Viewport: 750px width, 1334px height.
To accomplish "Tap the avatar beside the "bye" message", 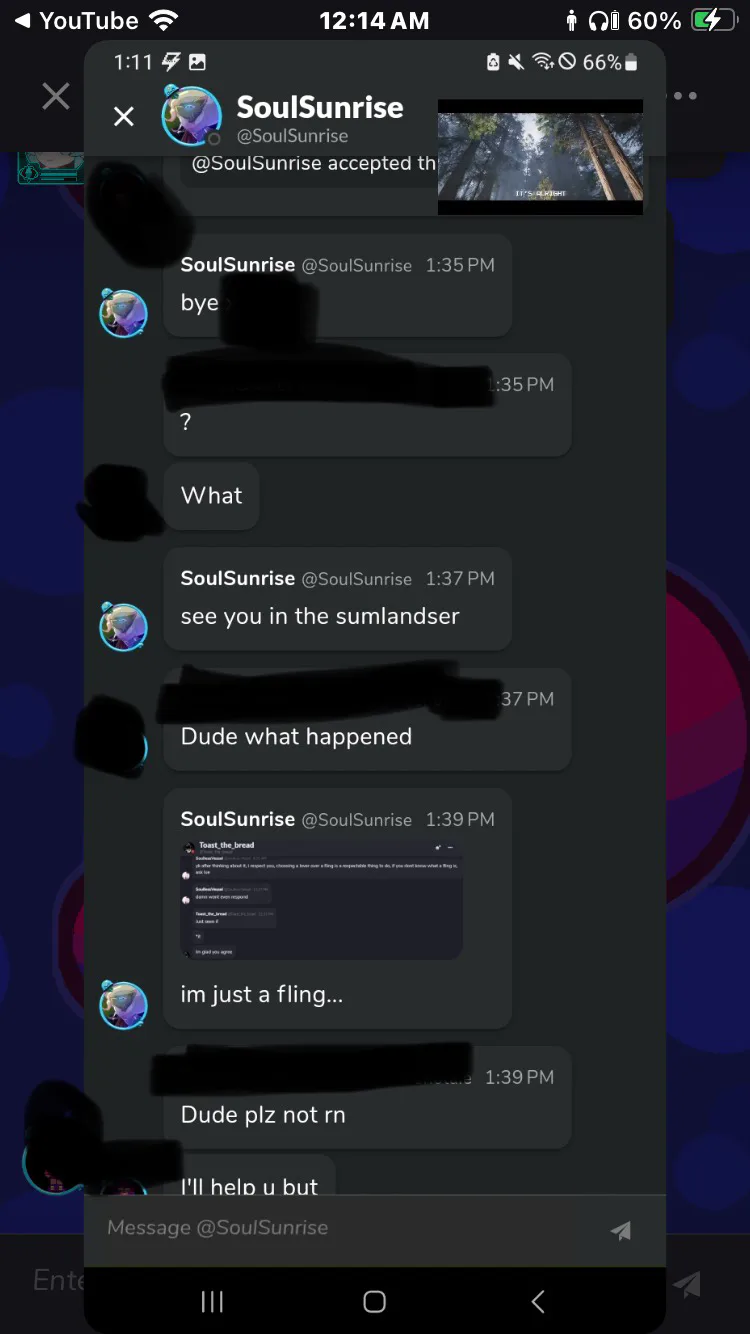I will coord(123,313).
